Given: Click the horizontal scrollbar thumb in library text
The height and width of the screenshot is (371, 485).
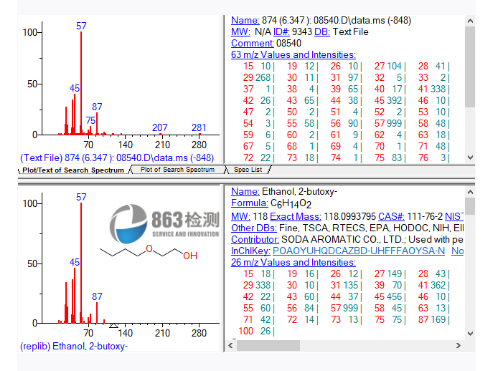Looking at the screenshot, I should [268, 345].
